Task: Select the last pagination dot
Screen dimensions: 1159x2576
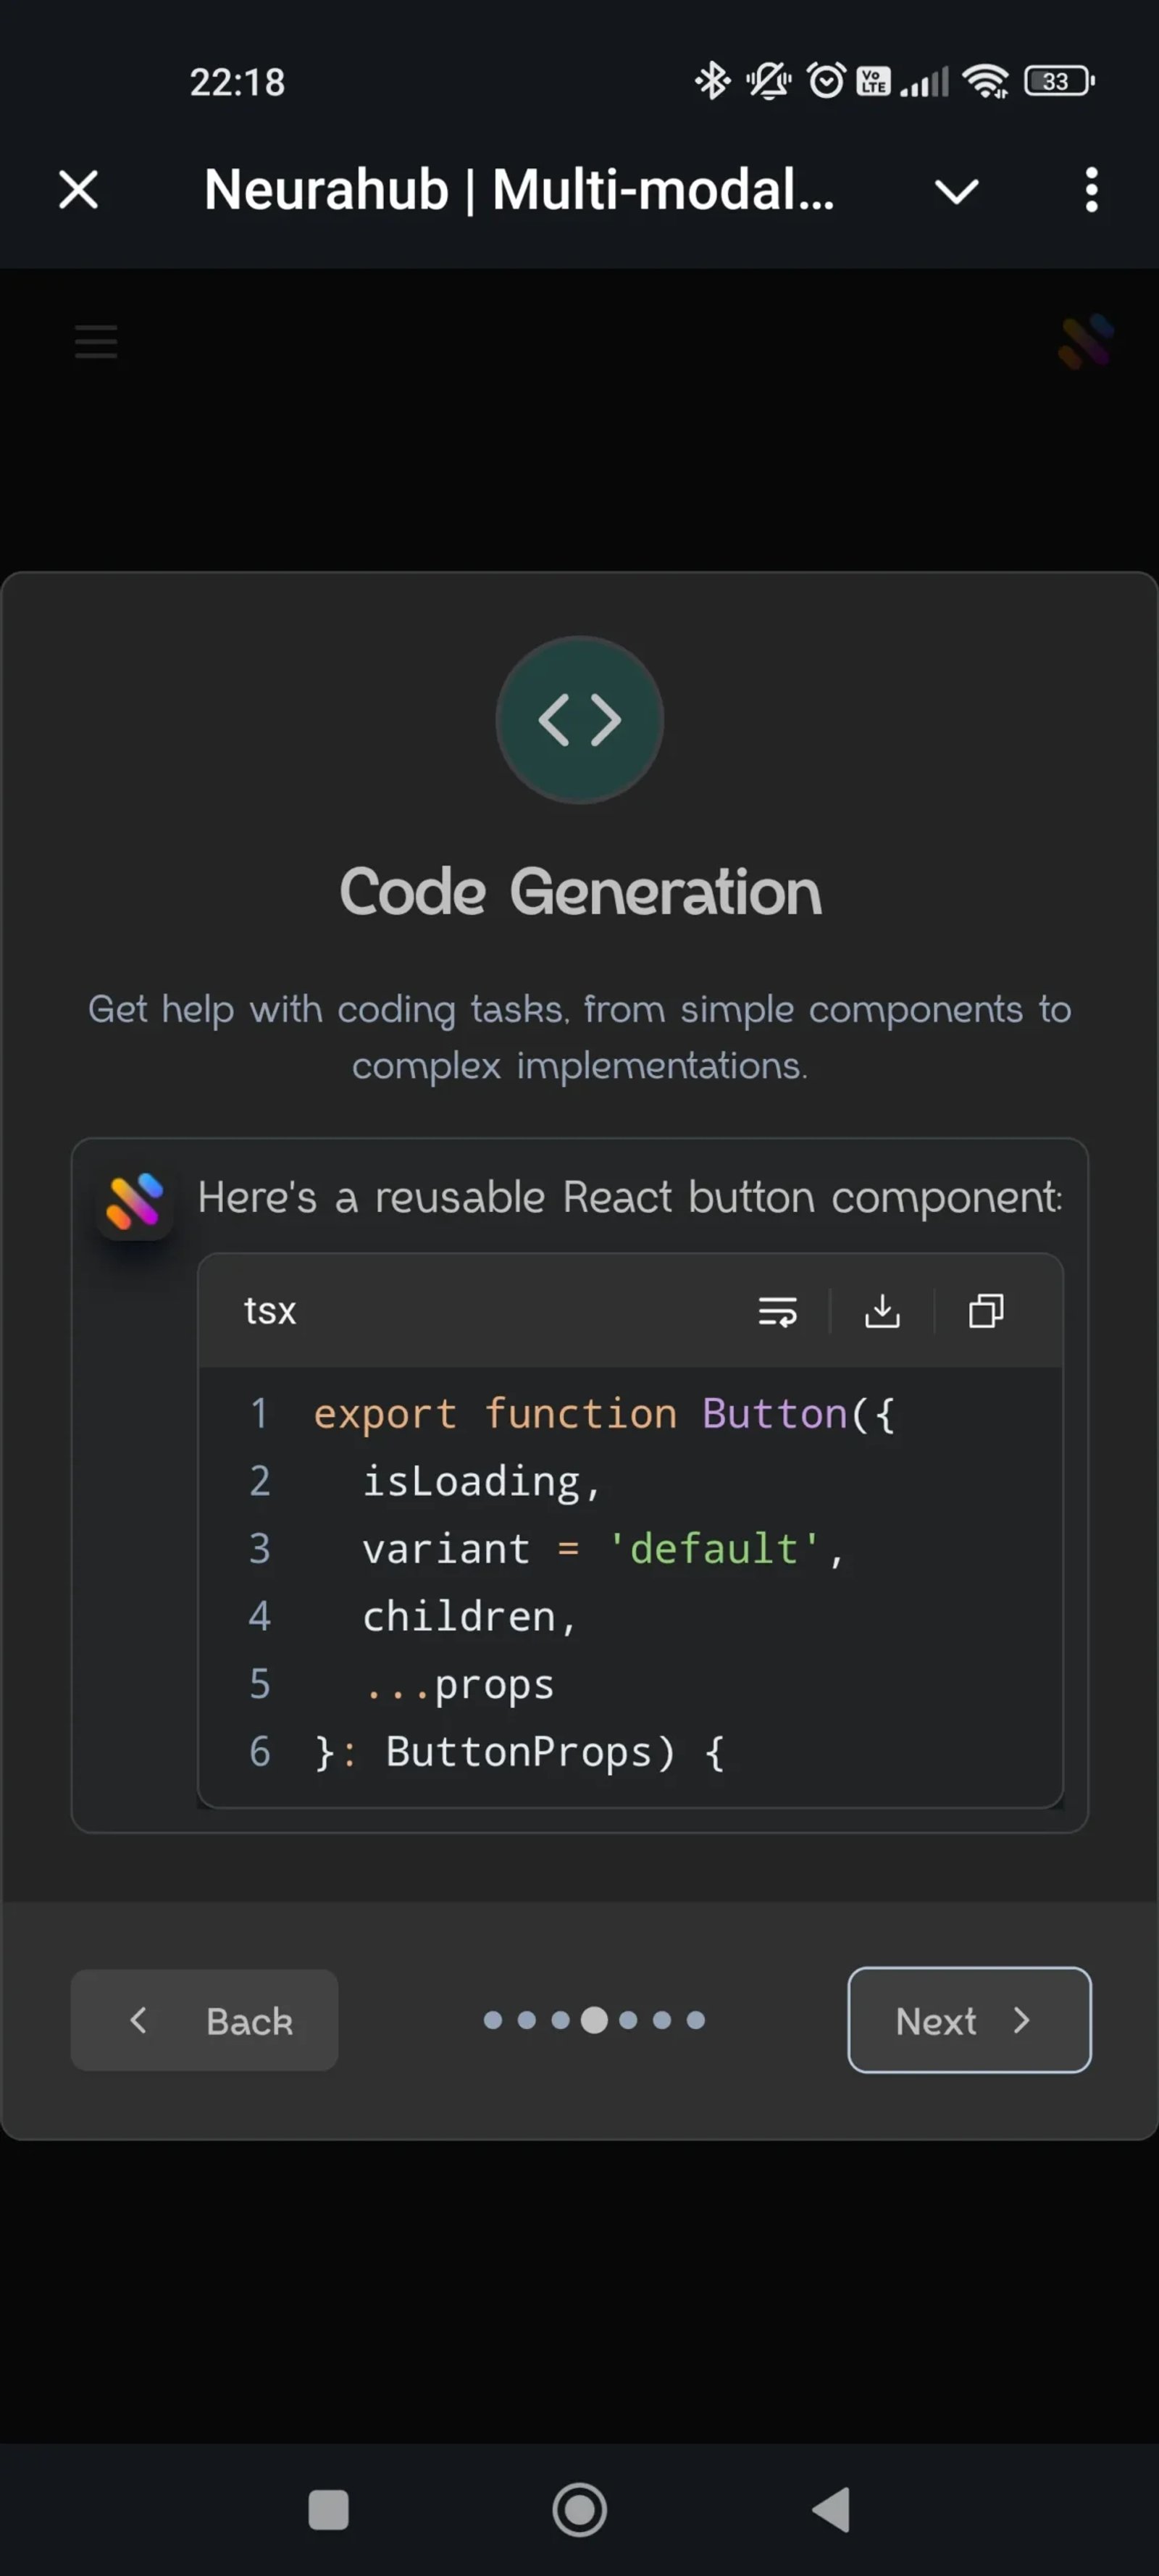Action: [696, 2020]
